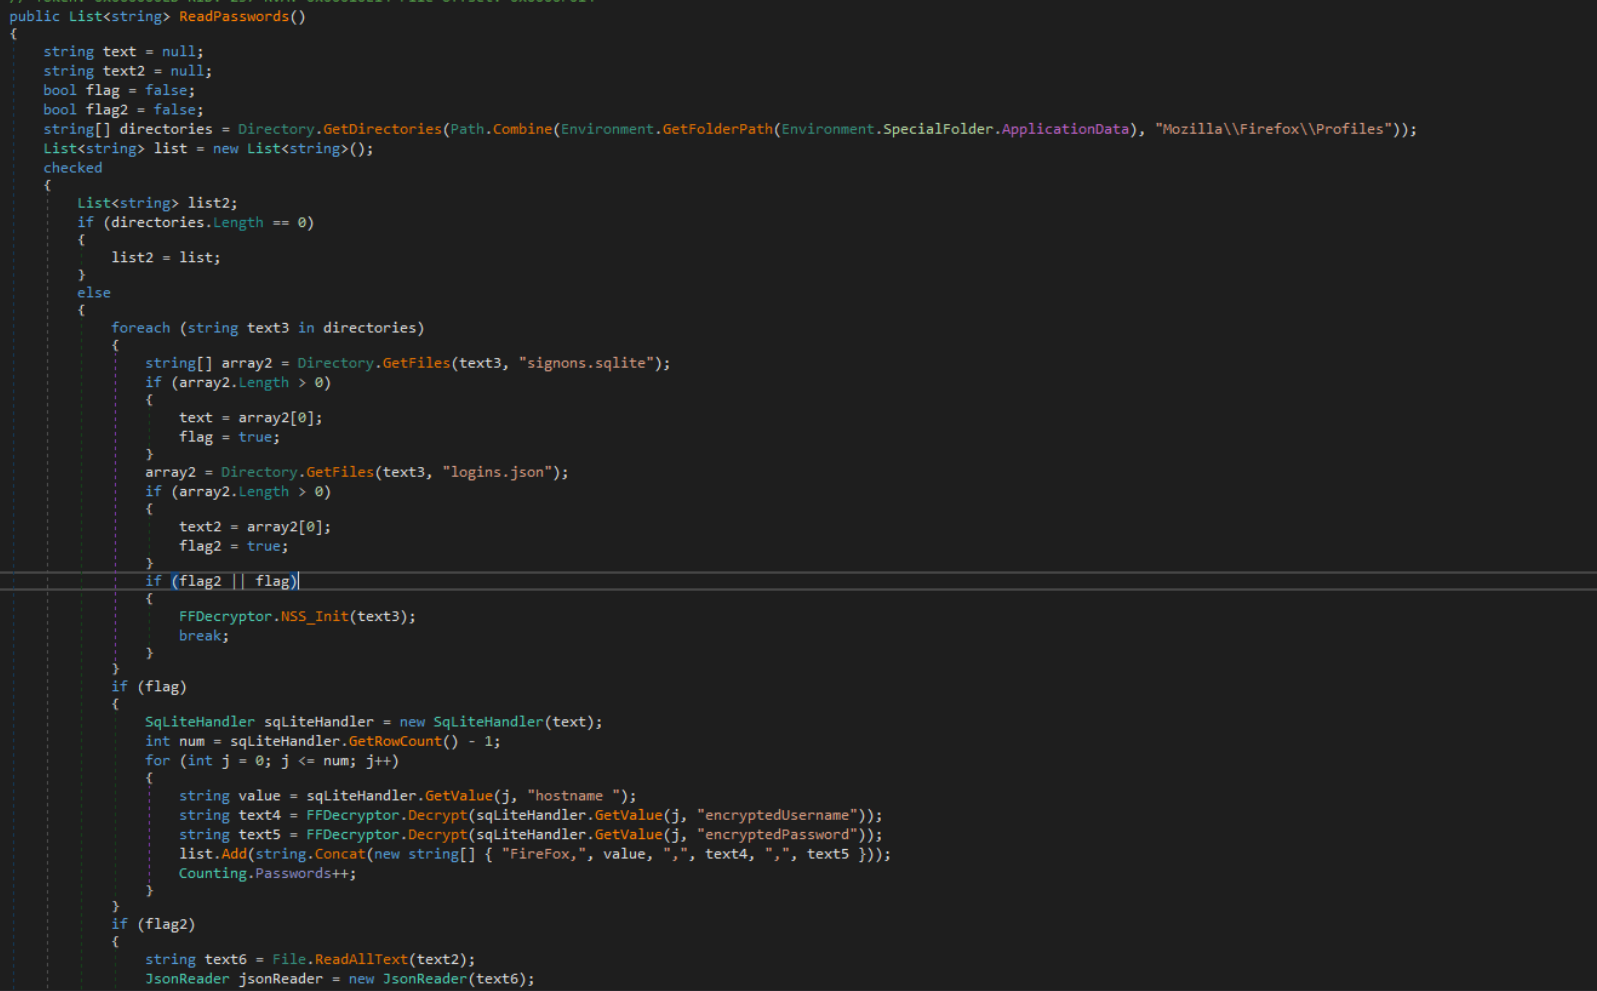Click GetValue on the hostname line

[459, 796]
